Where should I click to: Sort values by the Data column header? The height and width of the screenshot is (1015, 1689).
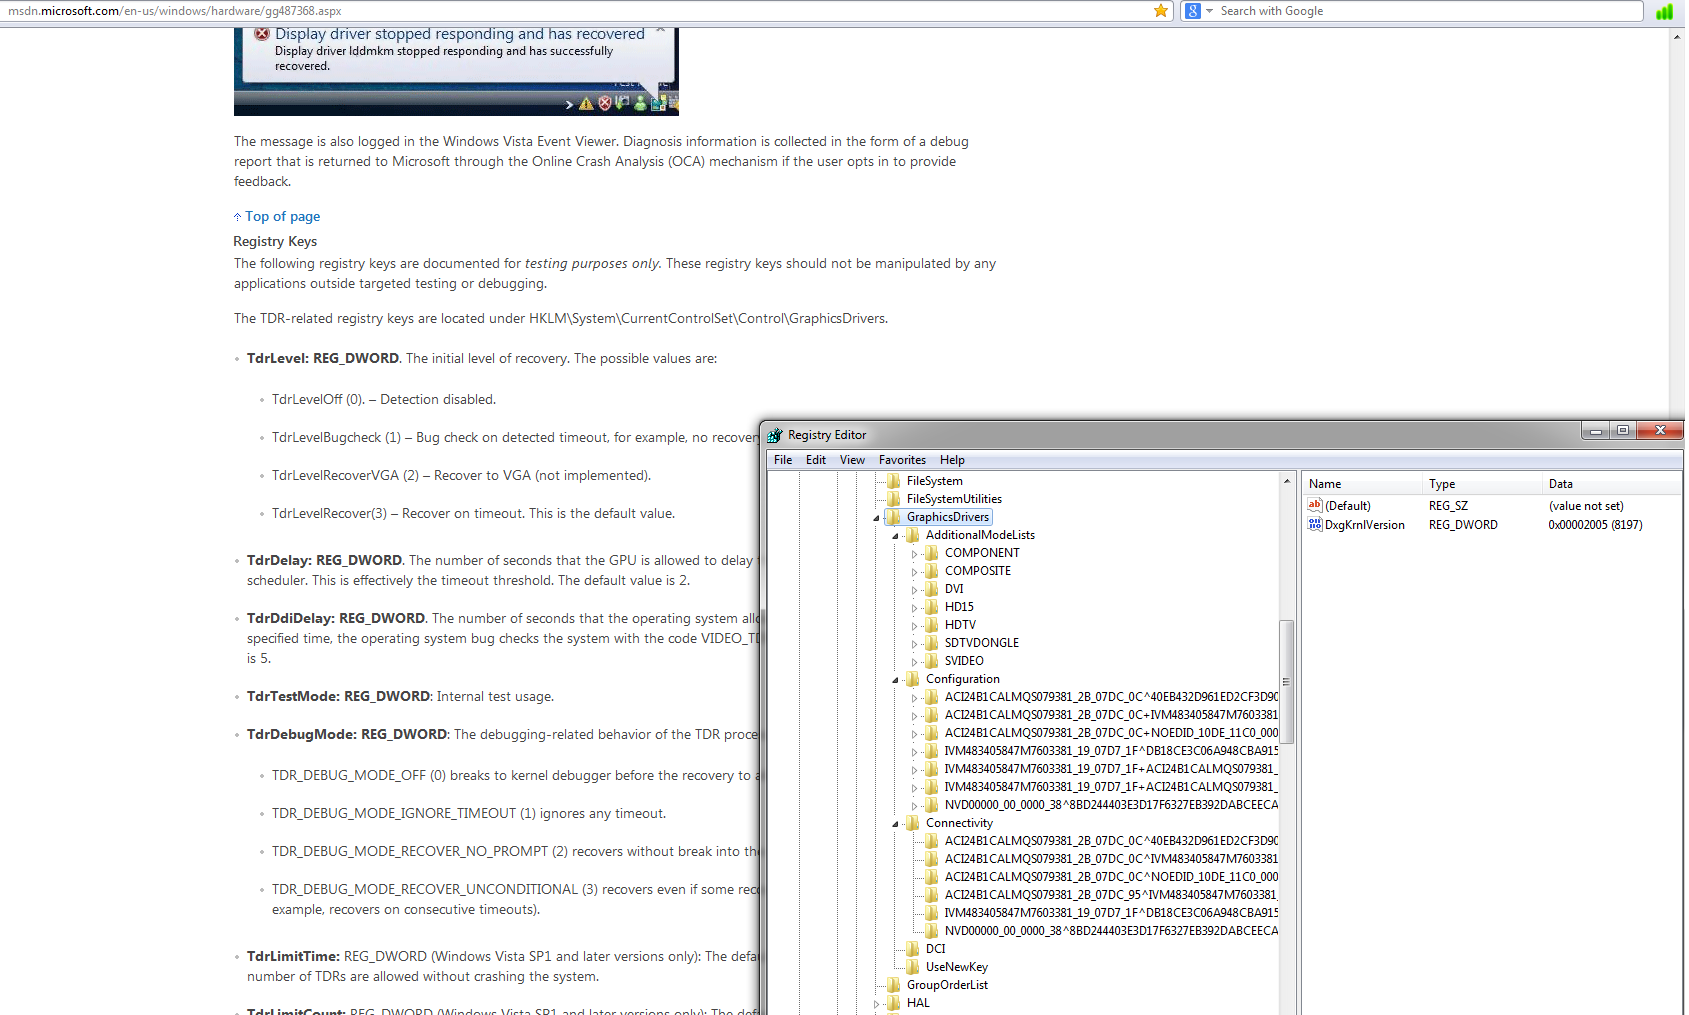1613,484
